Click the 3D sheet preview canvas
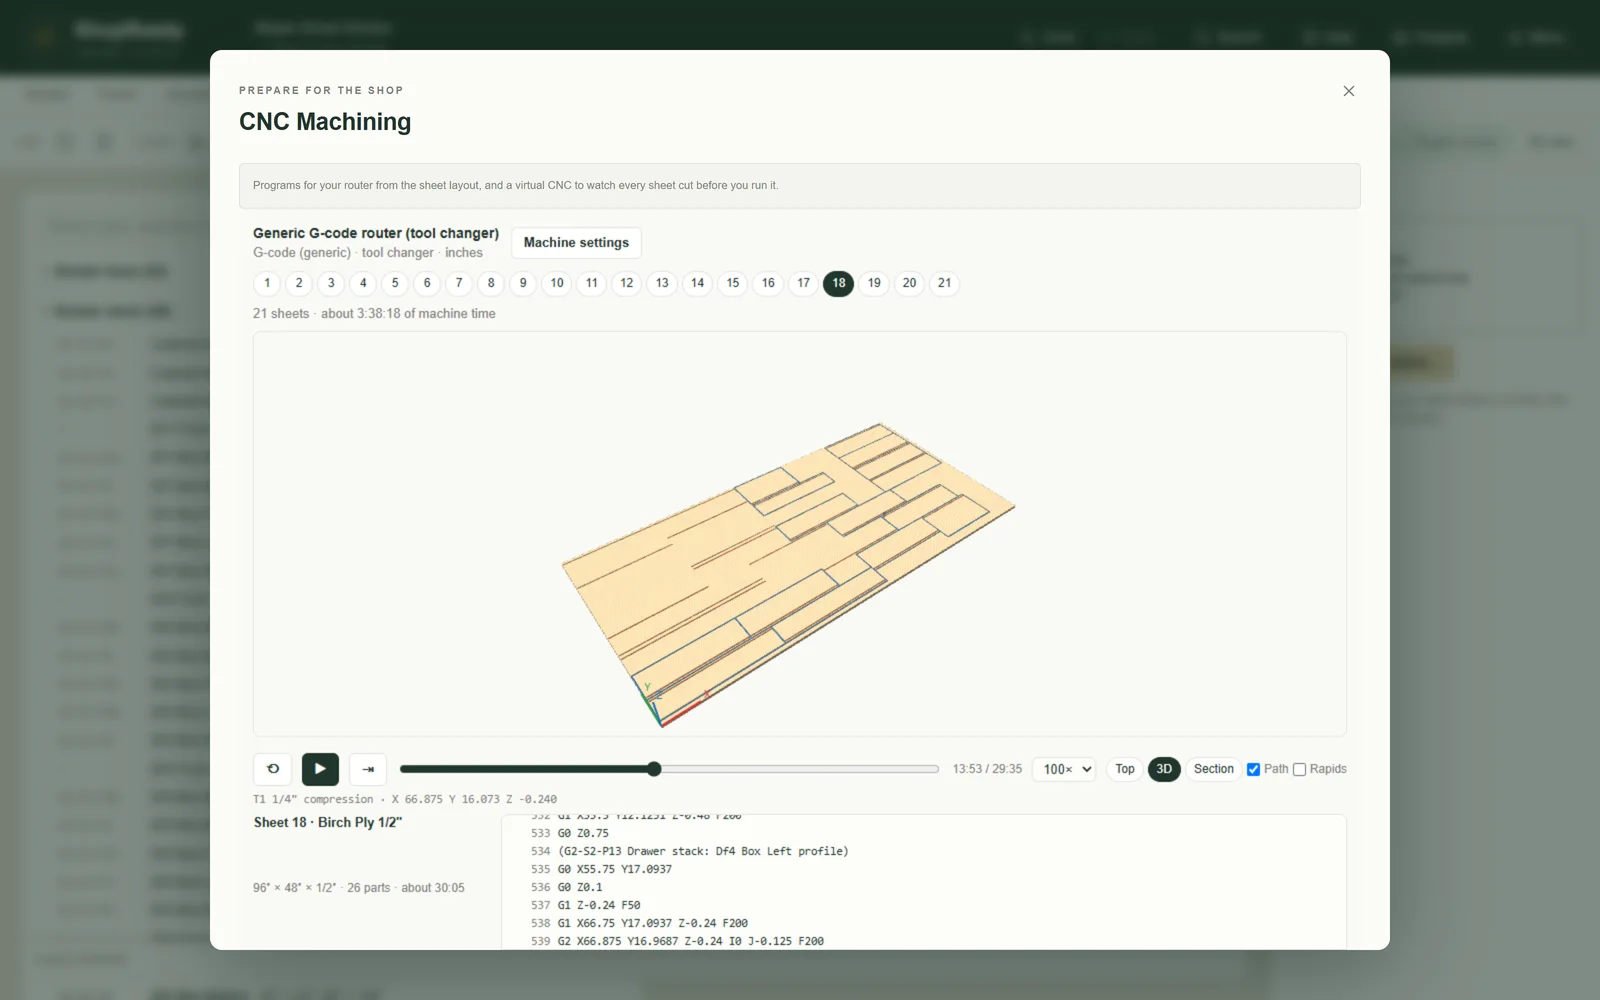This screenshot has width=1600, height=1000. [x=800, y=534]
